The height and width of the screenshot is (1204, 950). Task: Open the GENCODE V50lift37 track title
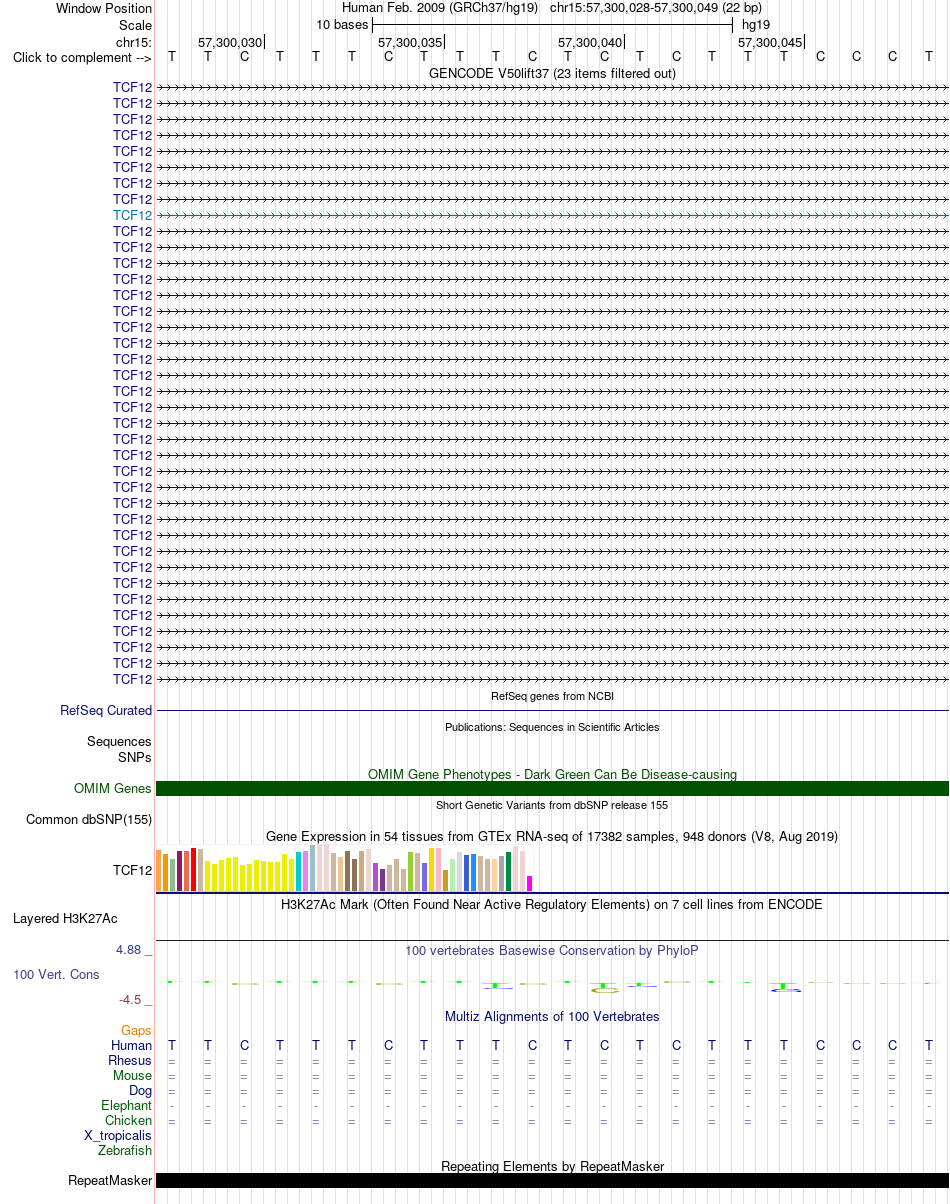point(552,73)
